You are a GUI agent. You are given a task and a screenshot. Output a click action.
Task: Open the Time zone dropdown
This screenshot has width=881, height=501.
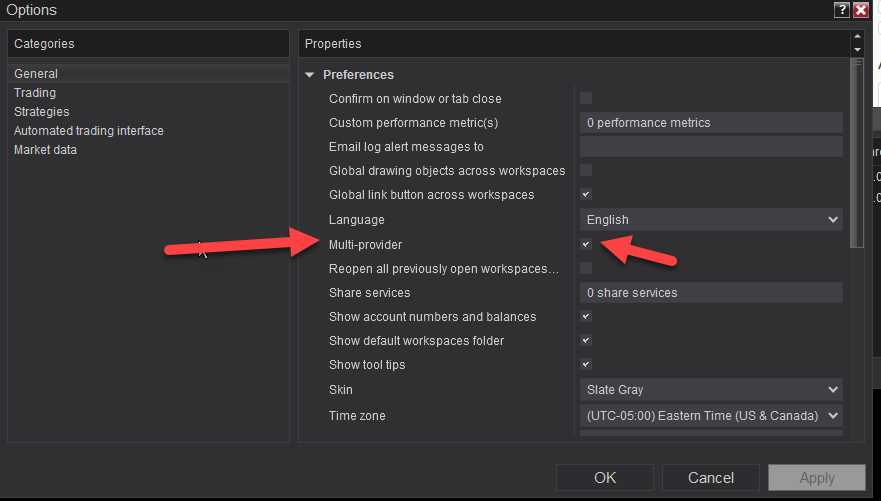[711, 415]
